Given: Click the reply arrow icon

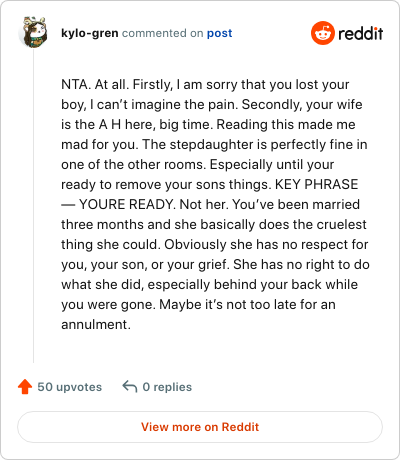Looking at the screenshot, I should tap(130, 387).
